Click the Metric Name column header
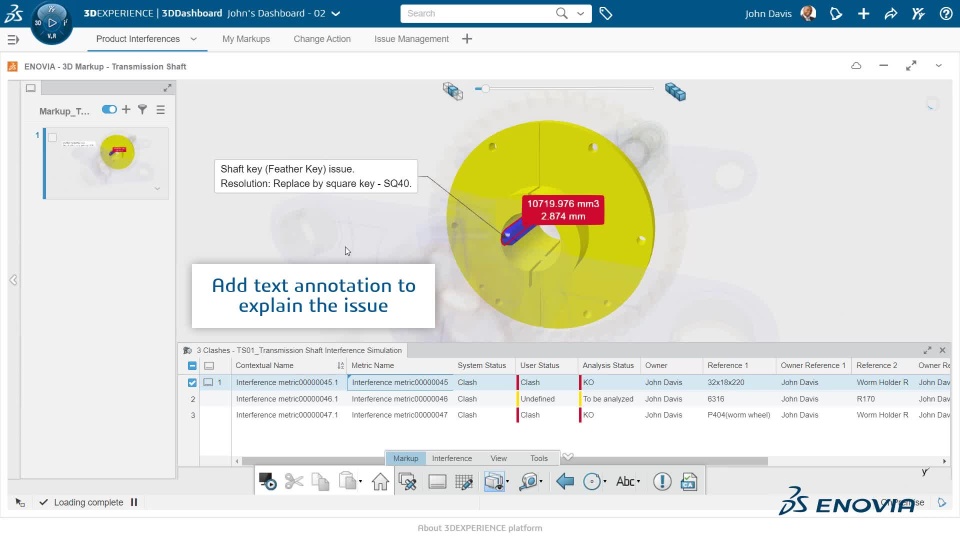The width and height of the screenshot is (960, 540). click(x=373, y=366)
